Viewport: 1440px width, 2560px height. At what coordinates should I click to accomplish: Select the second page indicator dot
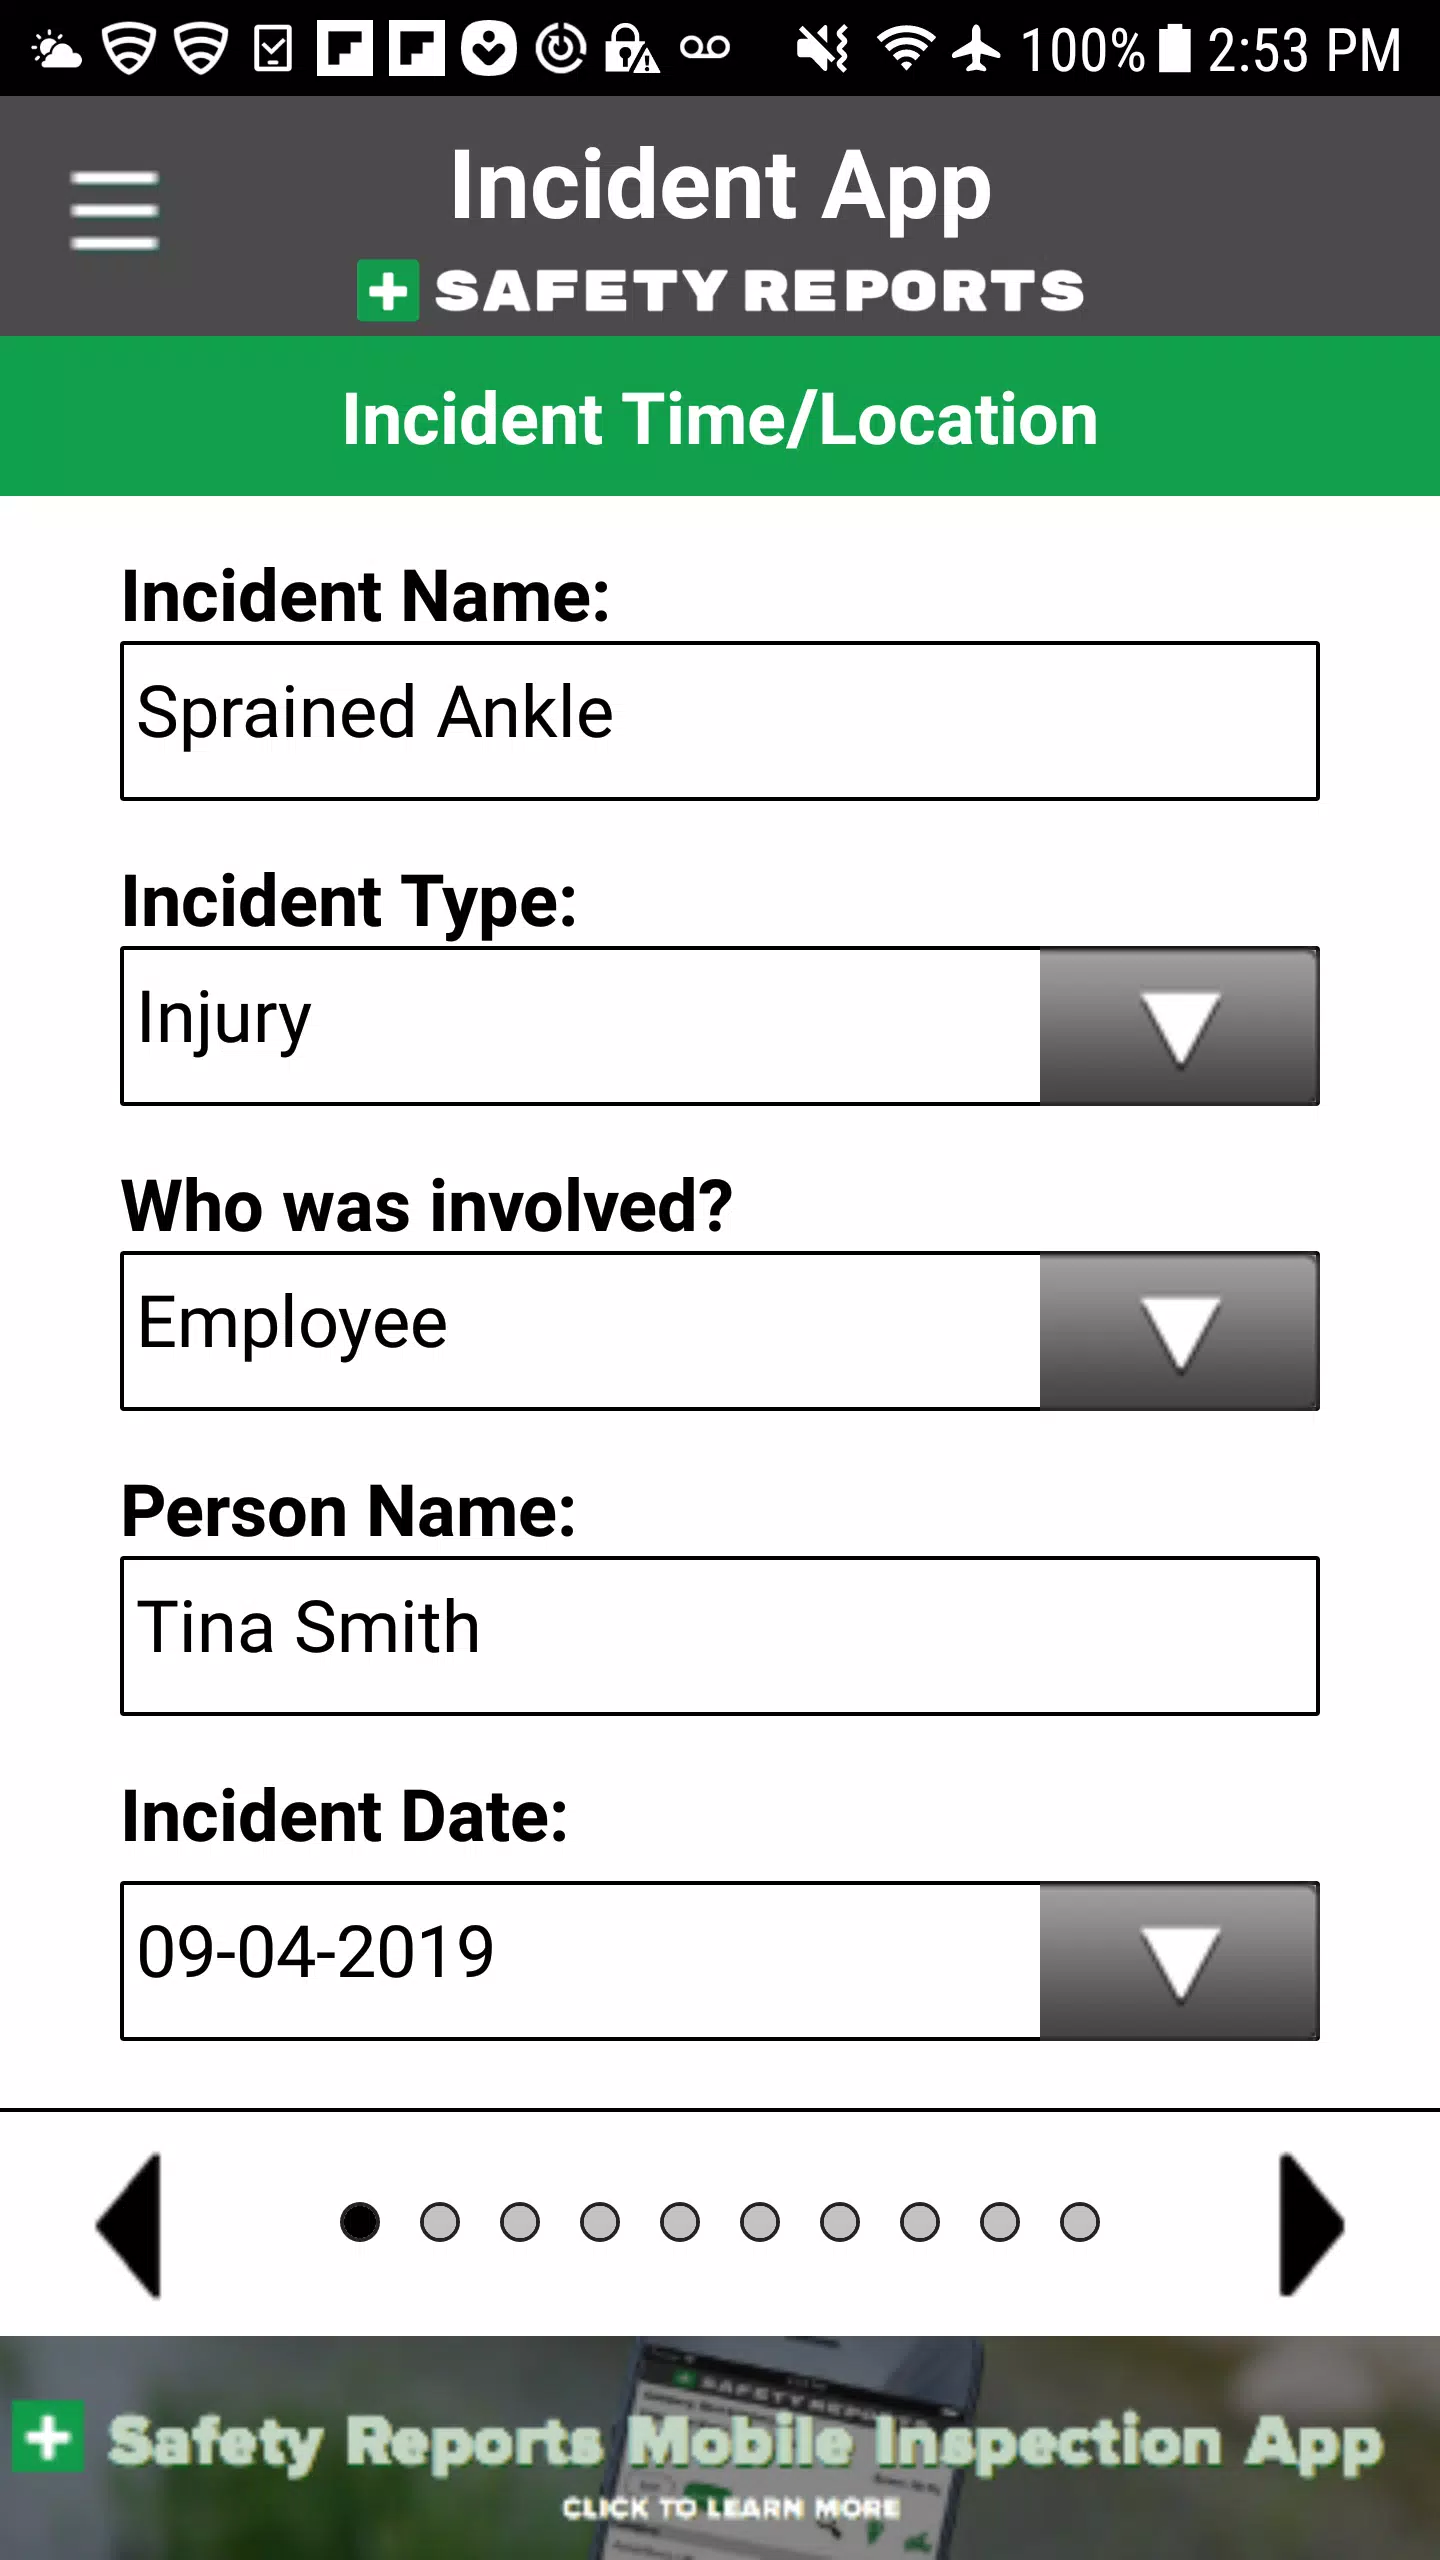(x=440, y=2222)
